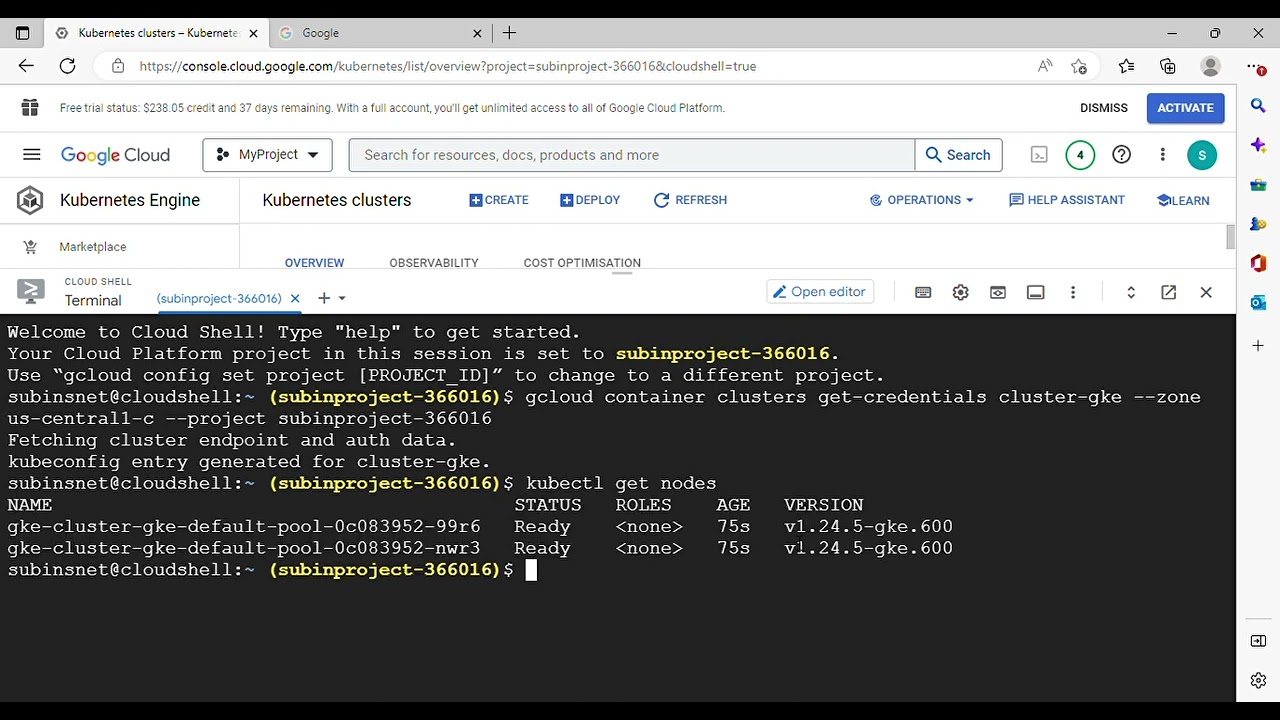The image size is (1280, 720).
Task: Click the DEPLOY button
Action: click(590, 200)
